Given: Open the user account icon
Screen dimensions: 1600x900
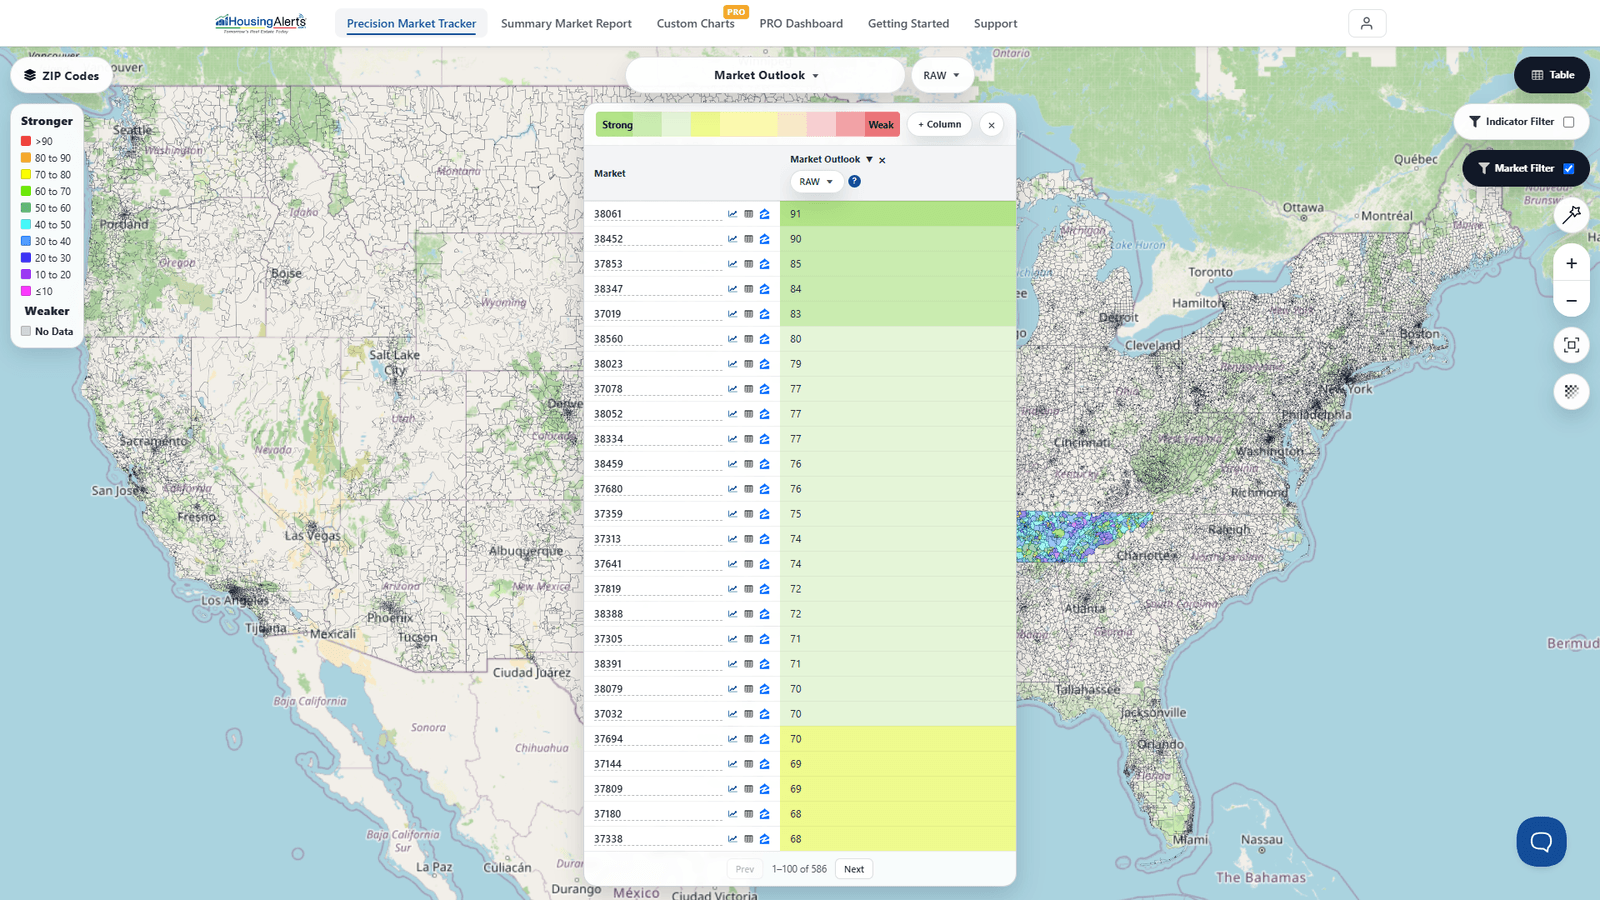Looking at the screenshot, I should pyautogui.click(x=1367, y=23).
